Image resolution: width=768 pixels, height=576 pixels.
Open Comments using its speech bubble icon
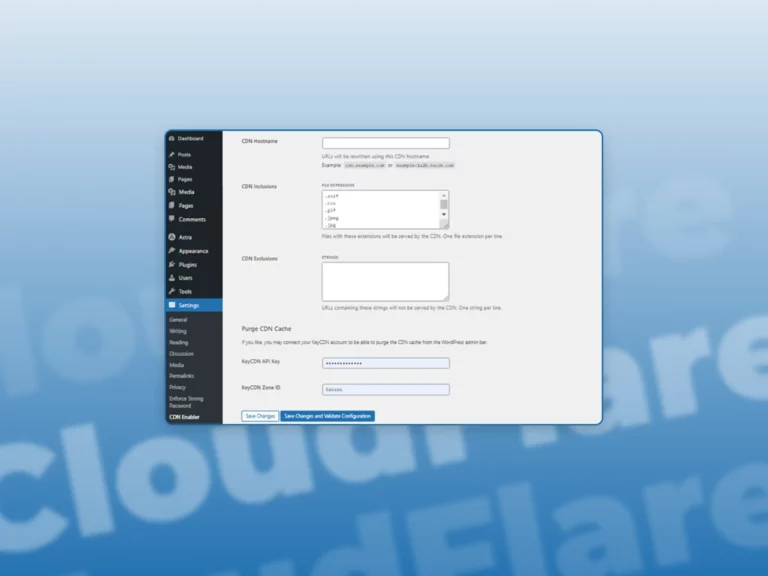[171, 219]
